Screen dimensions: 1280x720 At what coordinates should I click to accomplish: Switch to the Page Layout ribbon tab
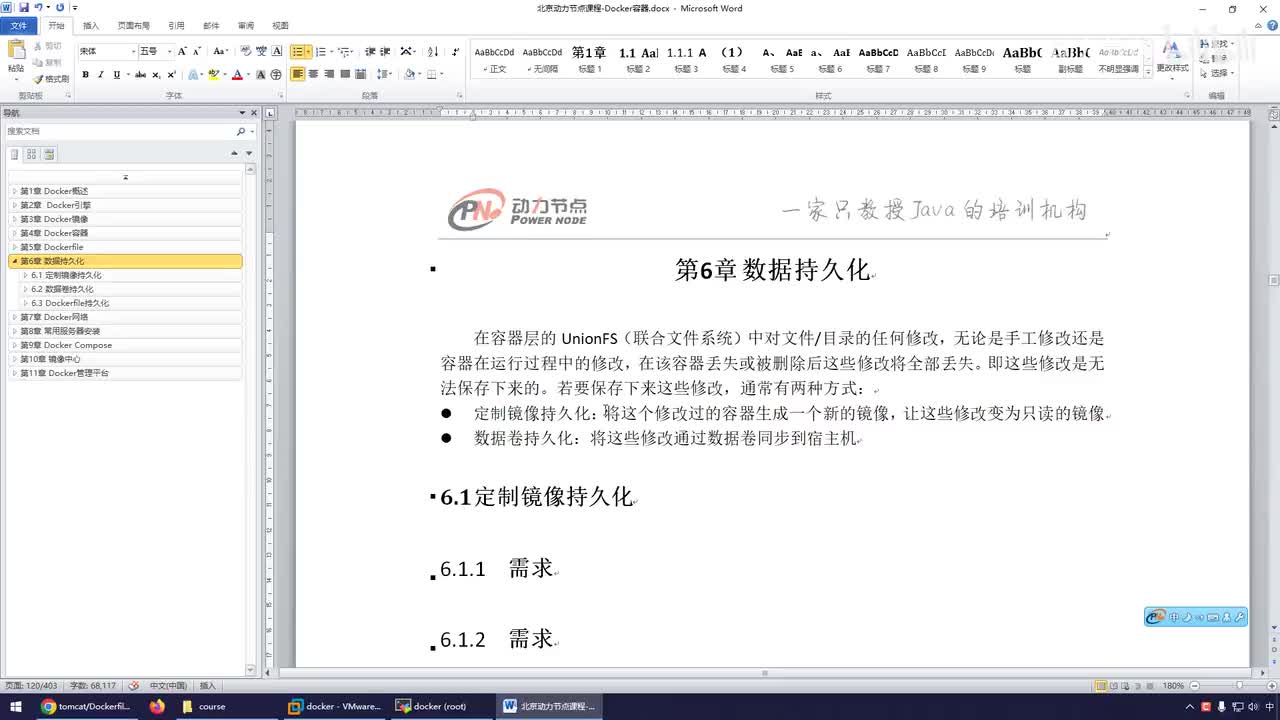pyautogui.click(x=133, y=25)
